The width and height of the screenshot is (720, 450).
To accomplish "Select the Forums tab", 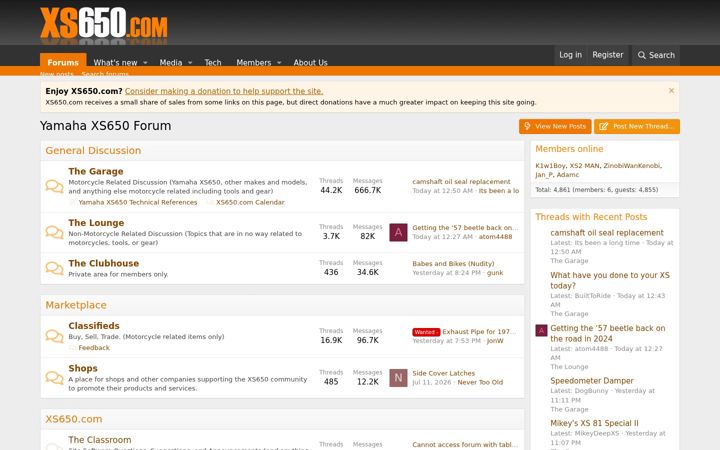I will tap(63, 62).
